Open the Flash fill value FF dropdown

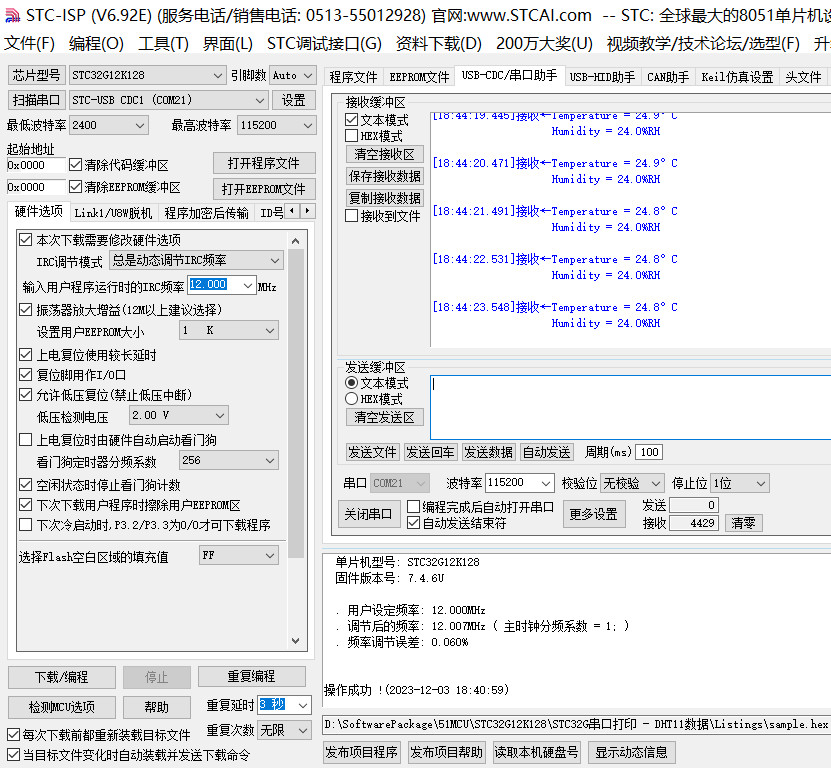[x=238, y=555]
